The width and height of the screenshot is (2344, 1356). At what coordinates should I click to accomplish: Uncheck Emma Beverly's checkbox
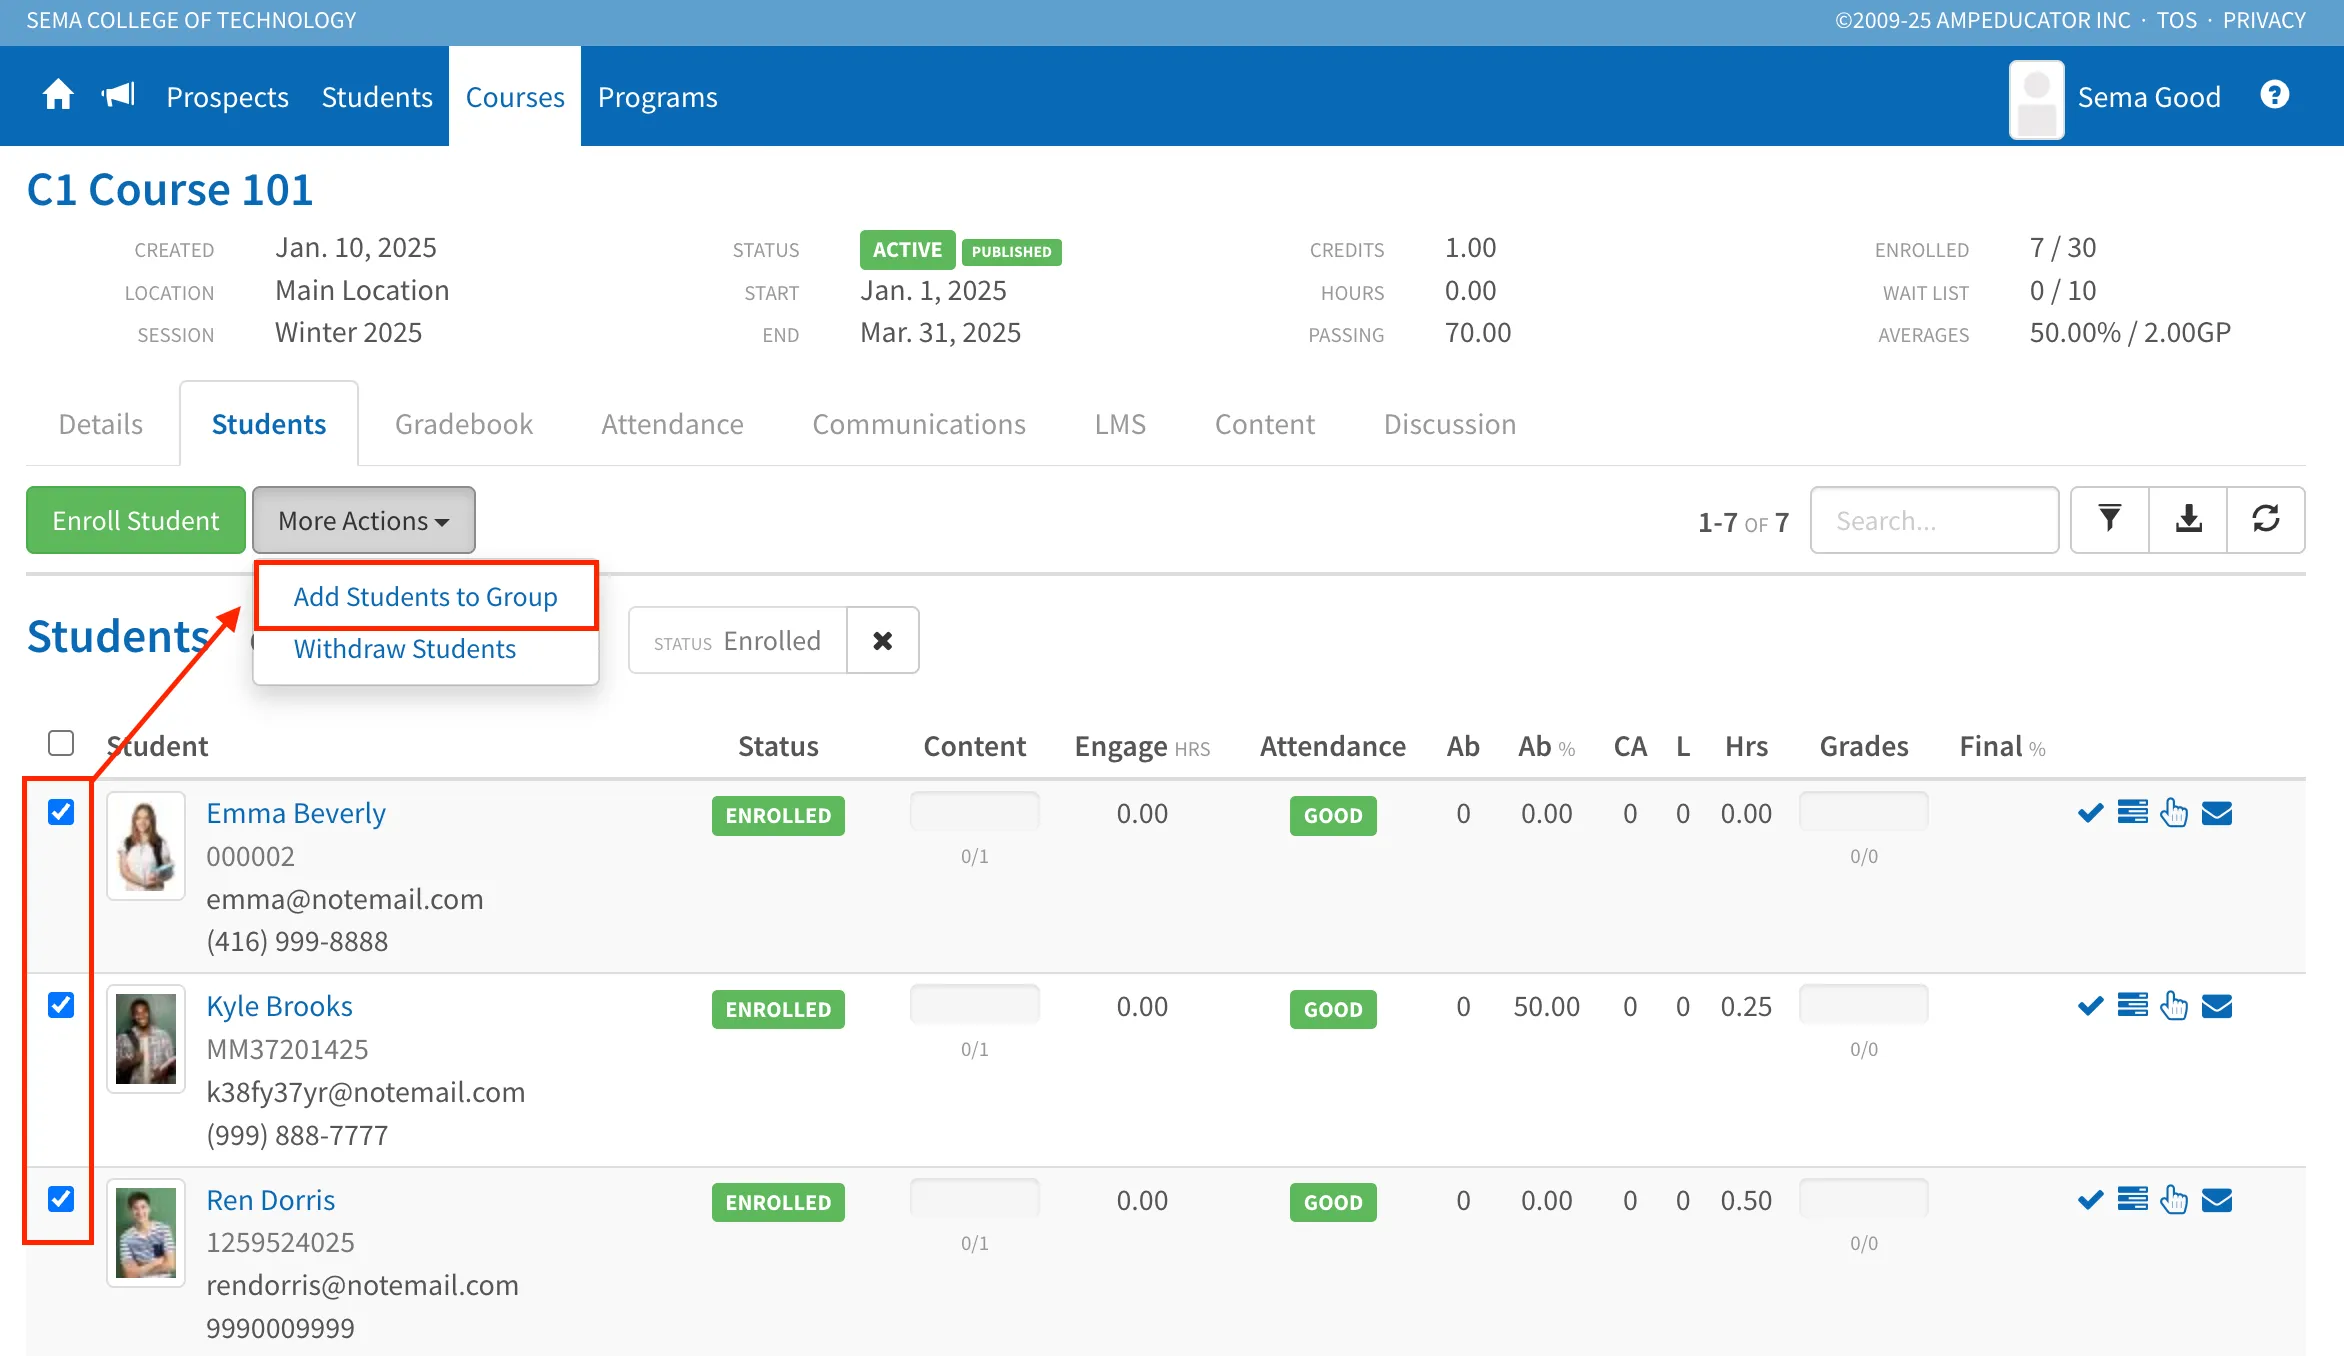[61, 812]
